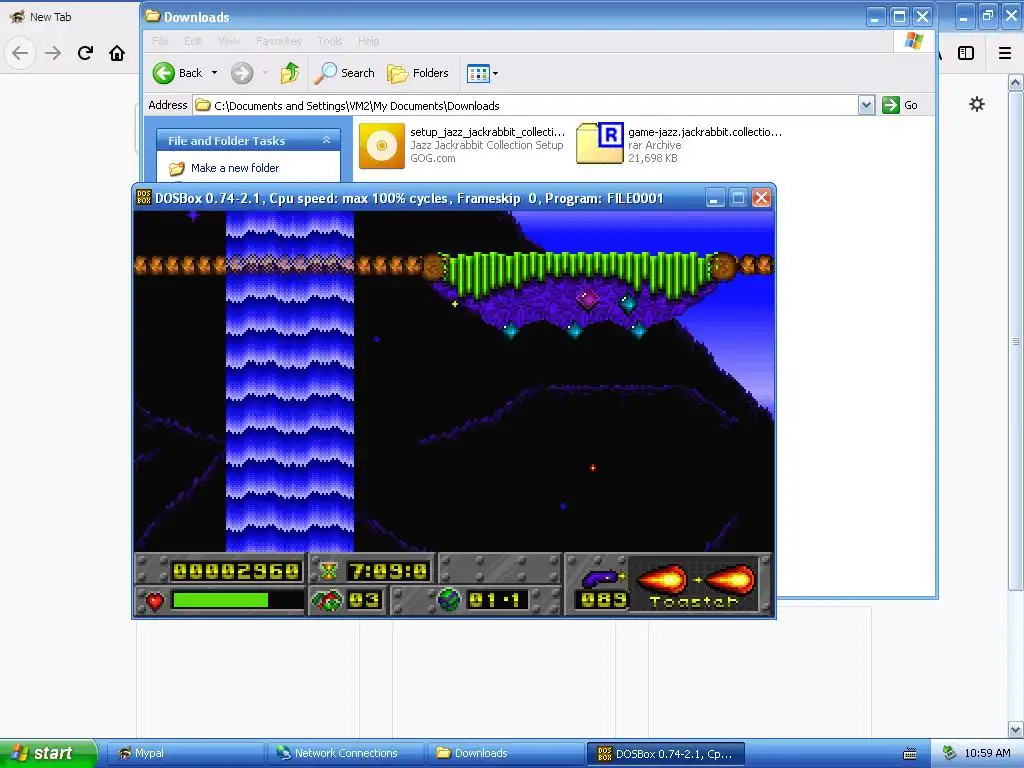Open the Edit menu in Downloads window
Image resolution: width=1024 pixels, height=768 pixels.
[193, 41]
